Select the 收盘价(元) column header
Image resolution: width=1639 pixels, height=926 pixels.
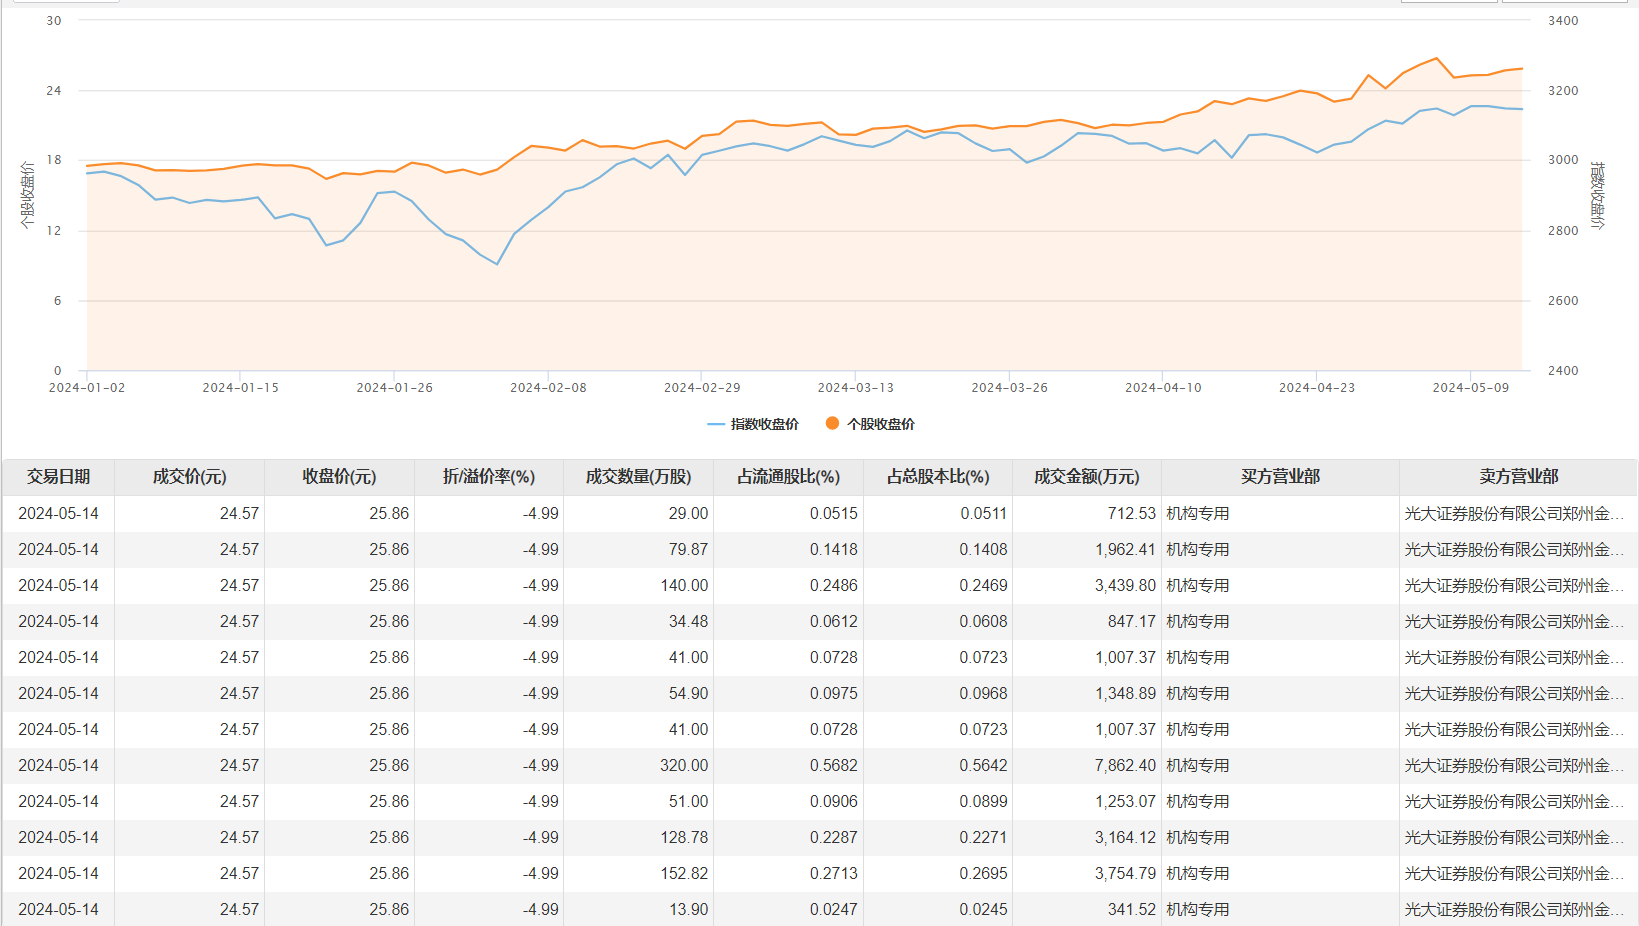coord(339,477)
